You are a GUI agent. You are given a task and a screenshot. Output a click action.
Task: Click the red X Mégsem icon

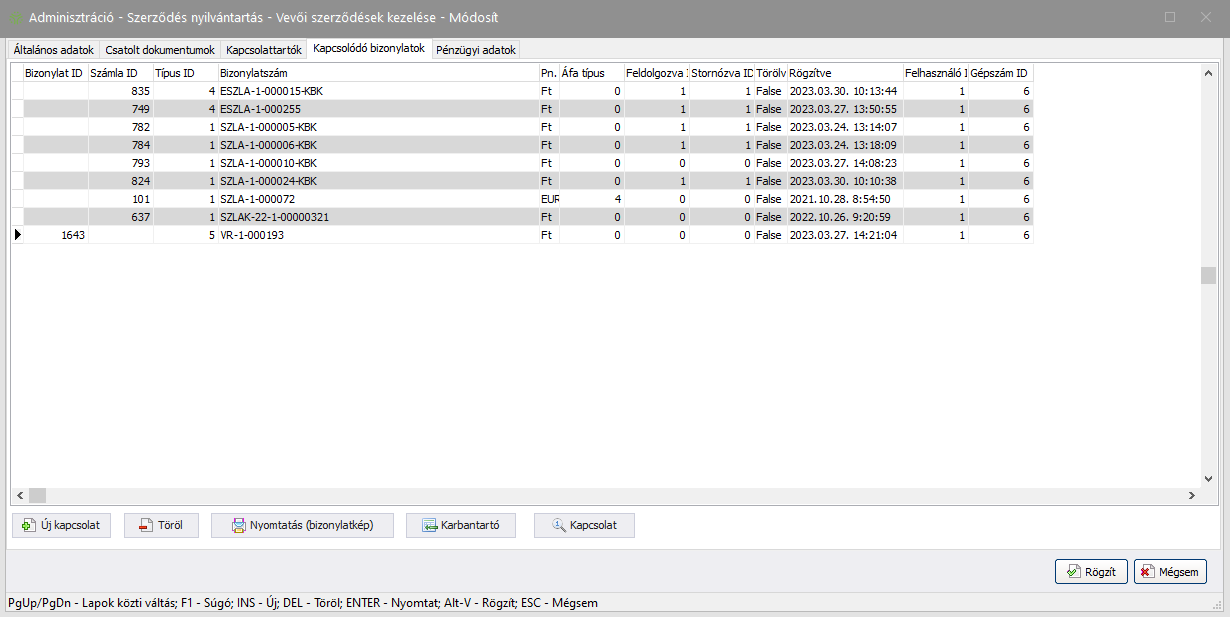[1148, 571]
